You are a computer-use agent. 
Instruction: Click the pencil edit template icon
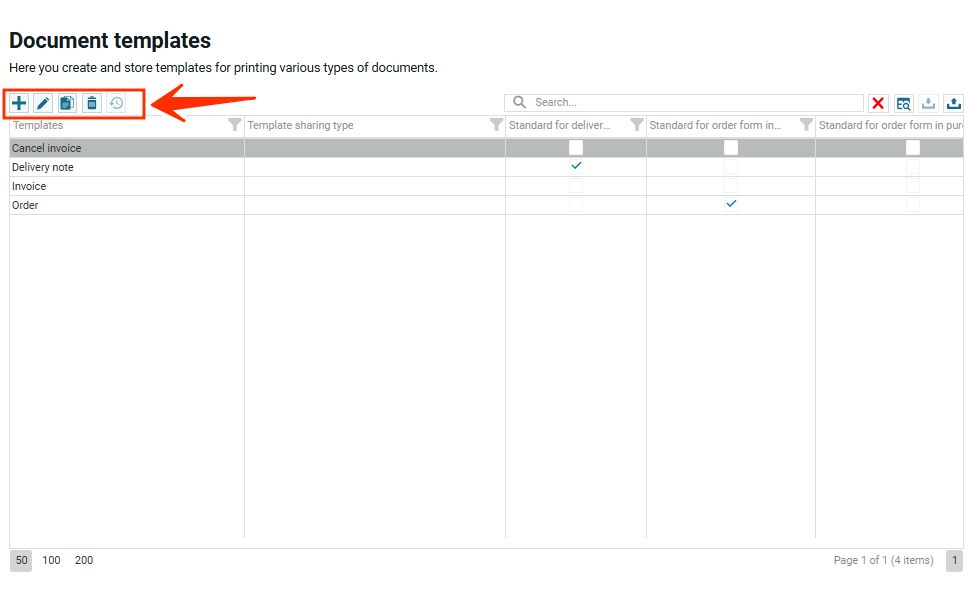[x=43, y=103]
